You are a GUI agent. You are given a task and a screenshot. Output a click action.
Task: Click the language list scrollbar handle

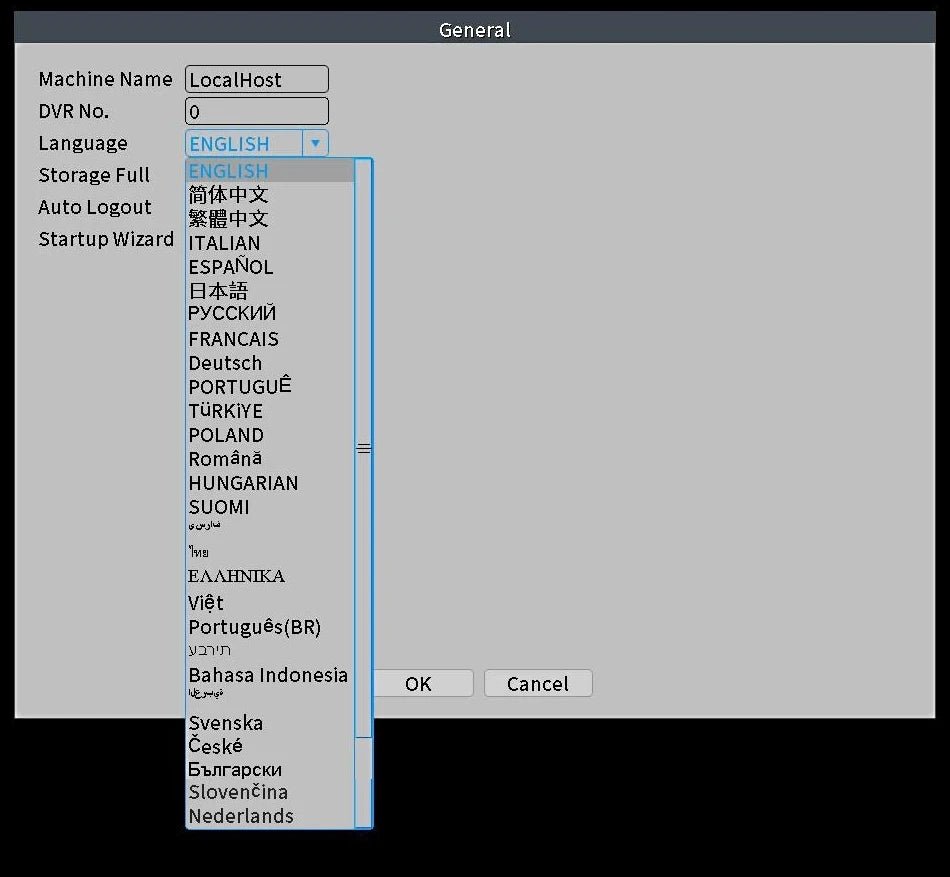pos(364,449)
